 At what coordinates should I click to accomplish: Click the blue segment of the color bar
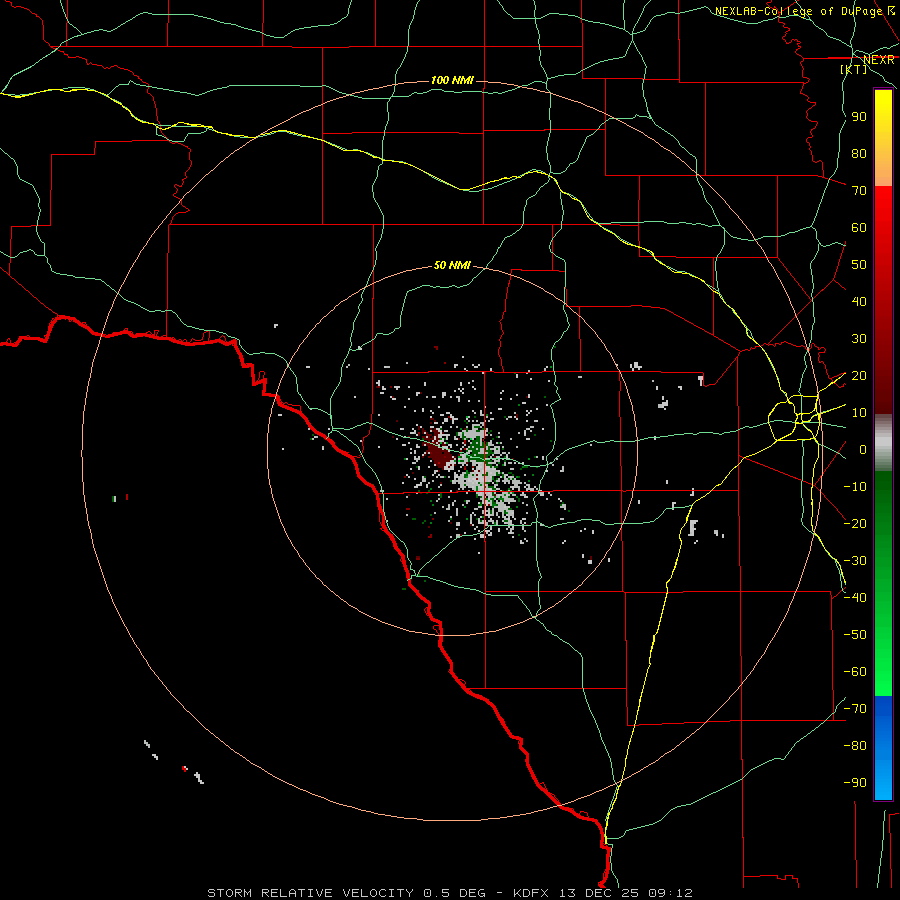pos(883,748)
